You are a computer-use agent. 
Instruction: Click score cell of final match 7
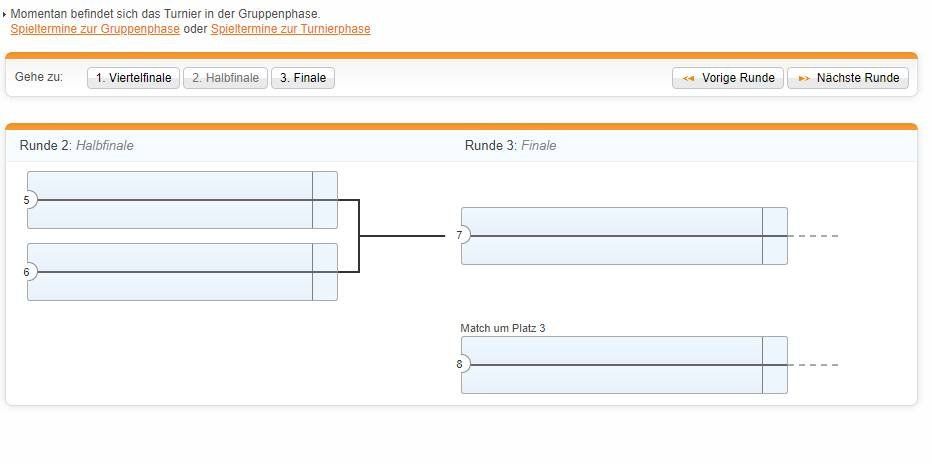[x=775, y=236]
